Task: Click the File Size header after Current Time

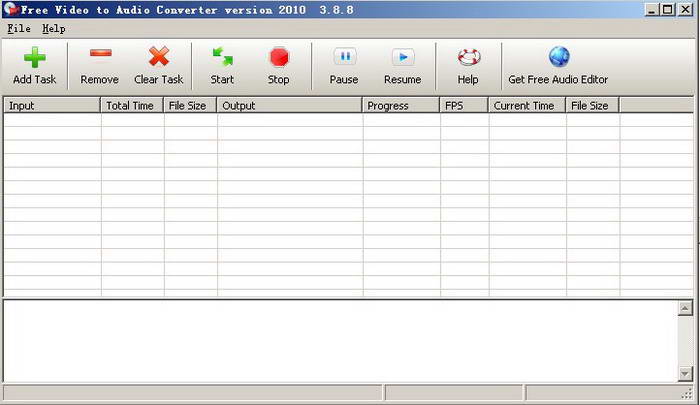Action: point(592,105)
